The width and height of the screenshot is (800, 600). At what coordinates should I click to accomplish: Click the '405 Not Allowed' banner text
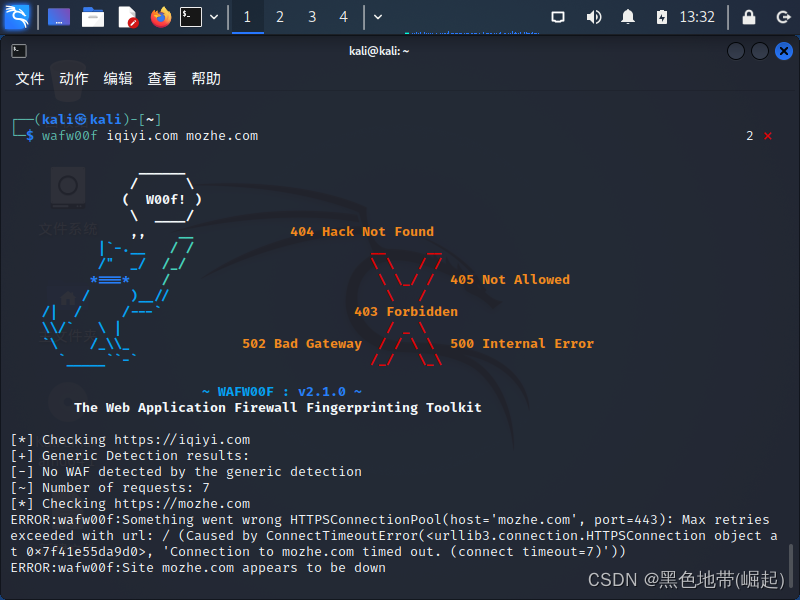510,280
